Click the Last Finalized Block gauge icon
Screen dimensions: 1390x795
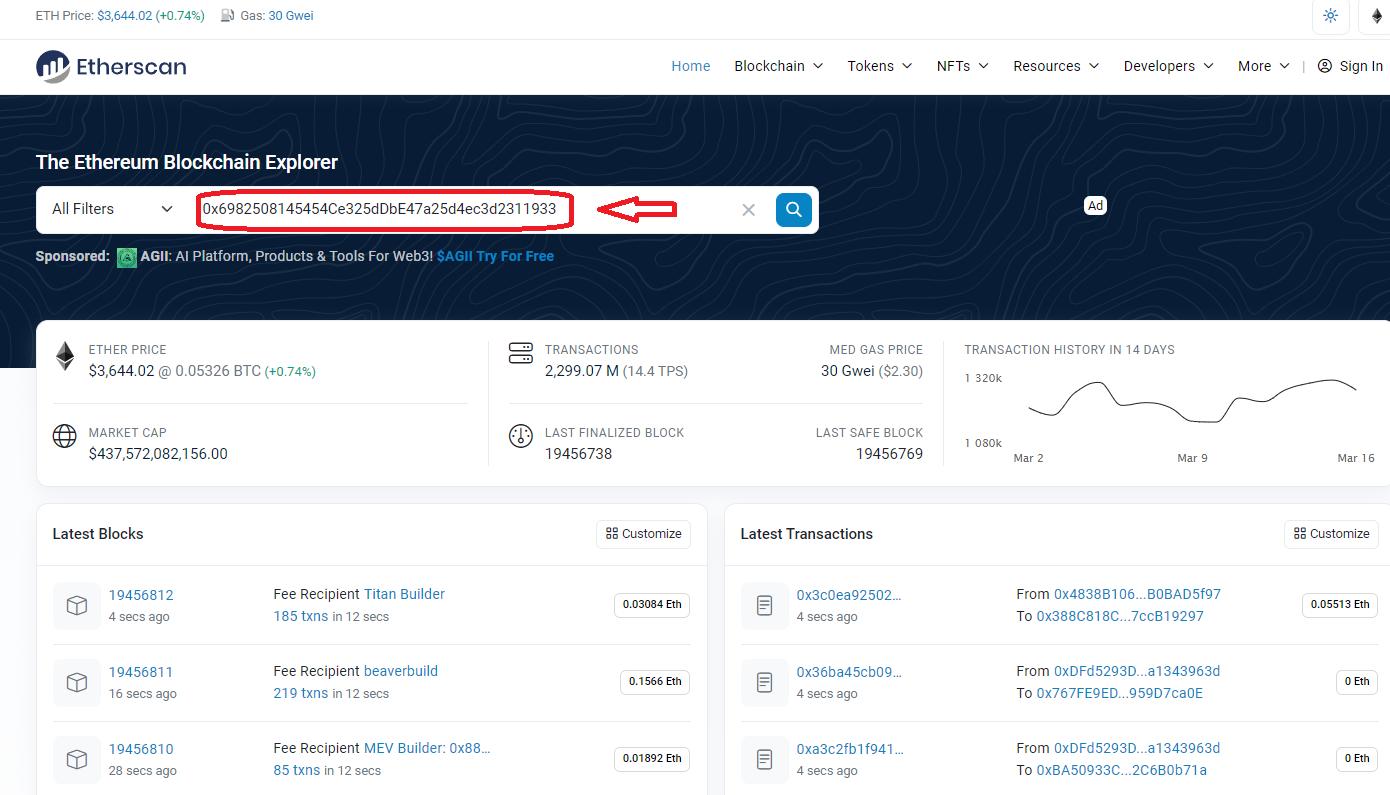[521, 437]
